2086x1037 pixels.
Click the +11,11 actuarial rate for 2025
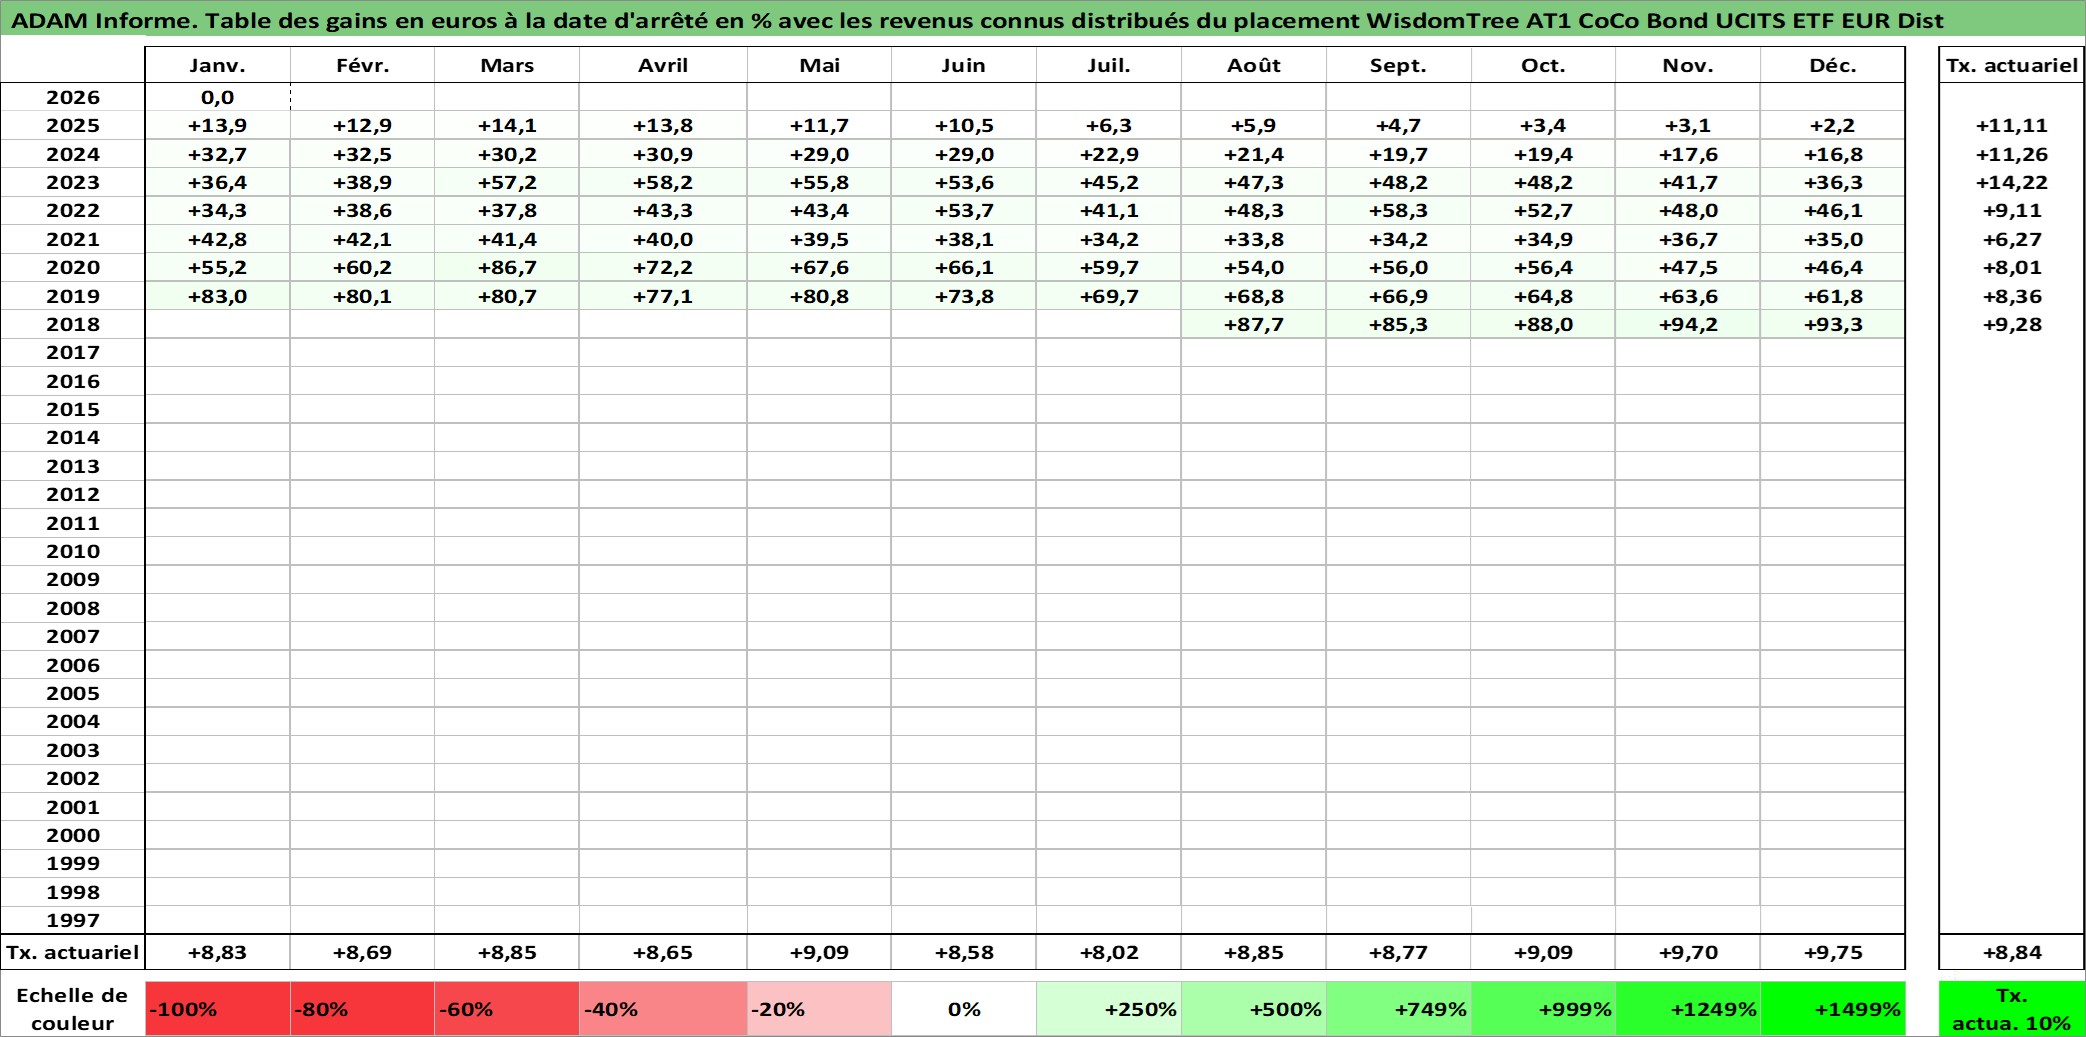[x=2011, y=125]
